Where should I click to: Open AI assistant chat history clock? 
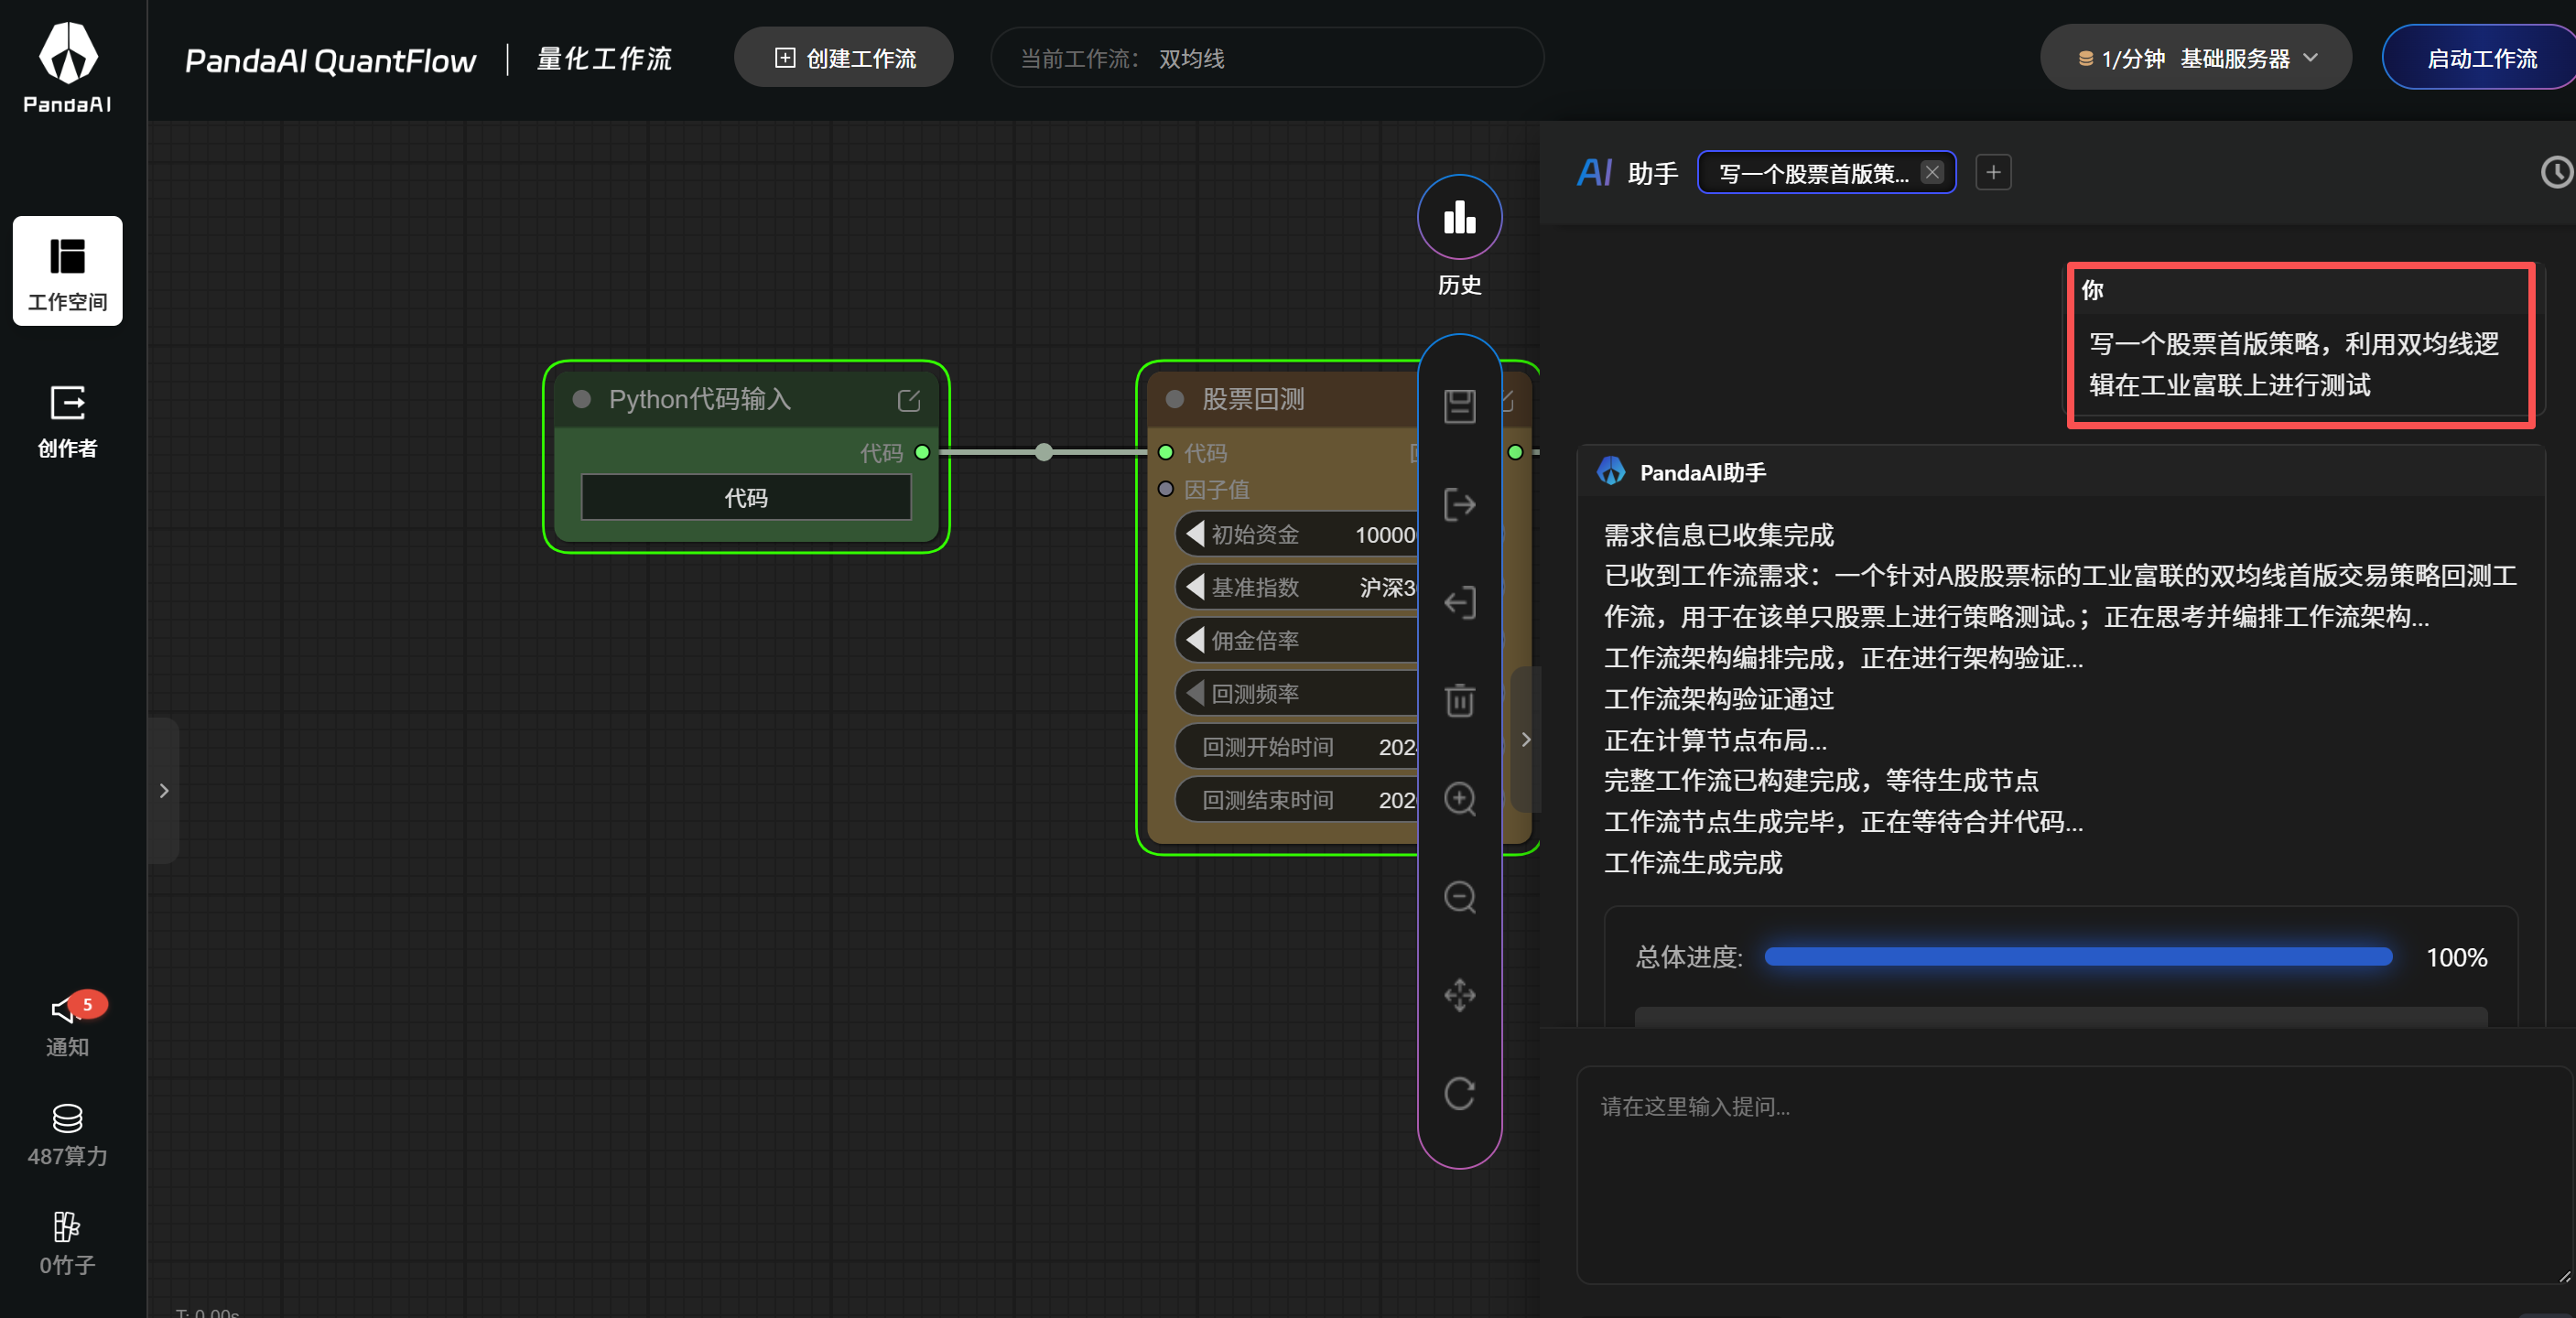click(x=2555, y=172)
